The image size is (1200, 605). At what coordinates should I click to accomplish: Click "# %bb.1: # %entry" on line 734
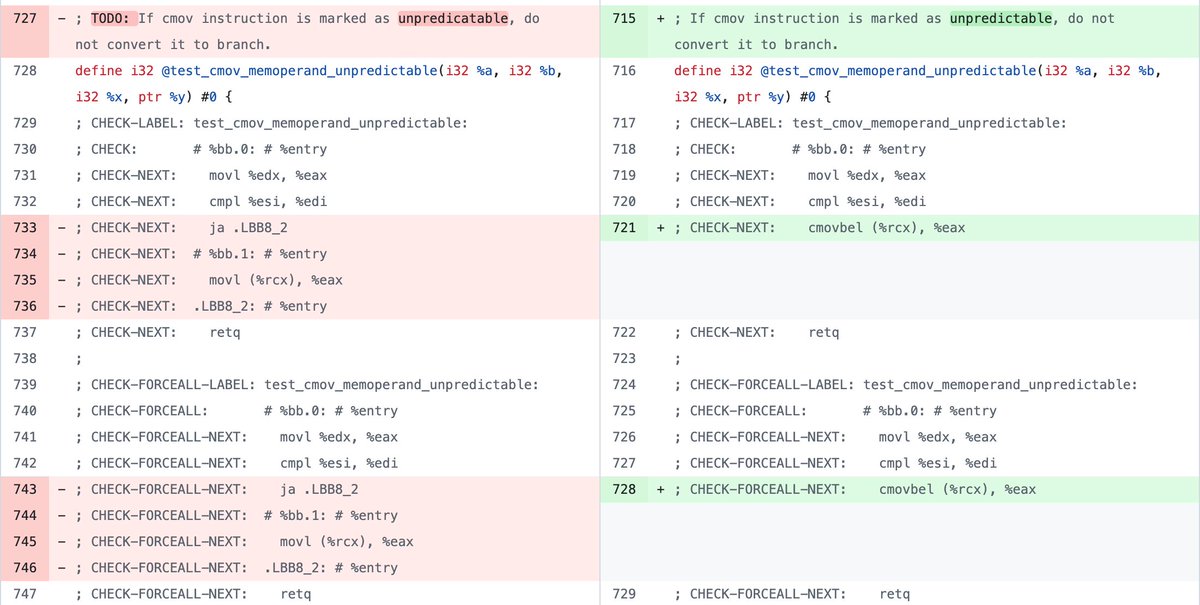coord(260,254)
